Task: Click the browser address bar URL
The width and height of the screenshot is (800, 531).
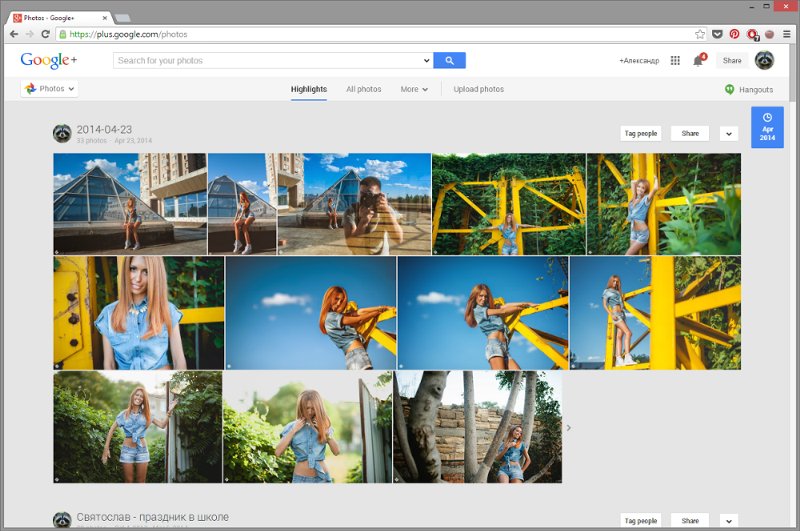Action: click(128, 34)
